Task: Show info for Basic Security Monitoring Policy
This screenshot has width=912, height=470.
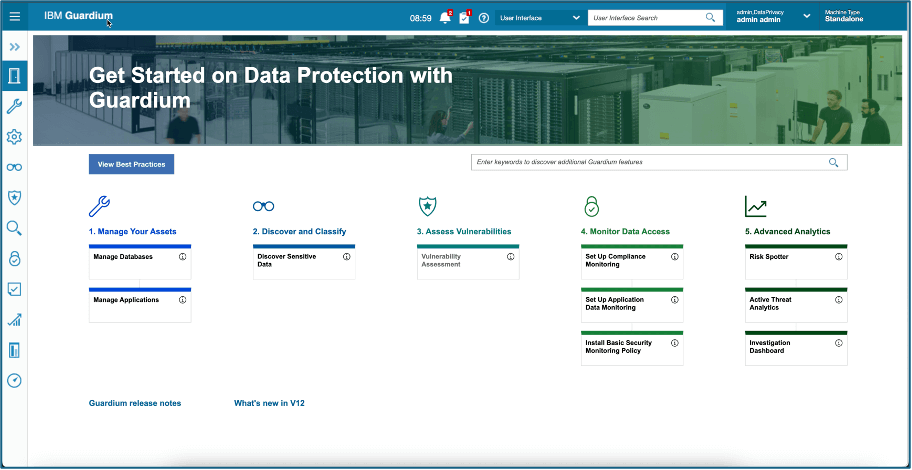Action: pos(675,343)
